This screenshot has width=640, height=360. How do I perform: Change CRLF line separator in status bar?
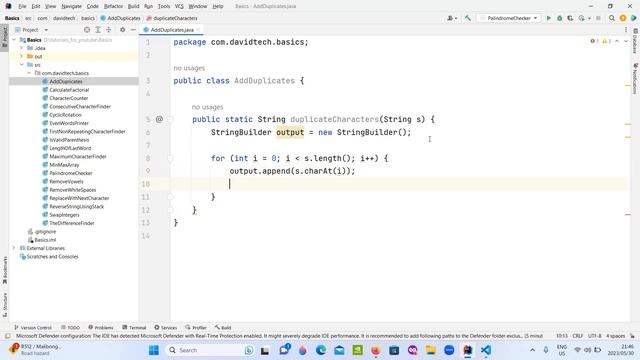[x=578, y=336]
